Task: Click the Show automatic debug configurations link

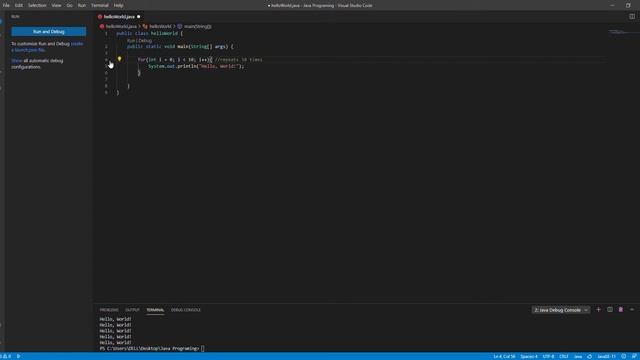Action: point(17,60)
